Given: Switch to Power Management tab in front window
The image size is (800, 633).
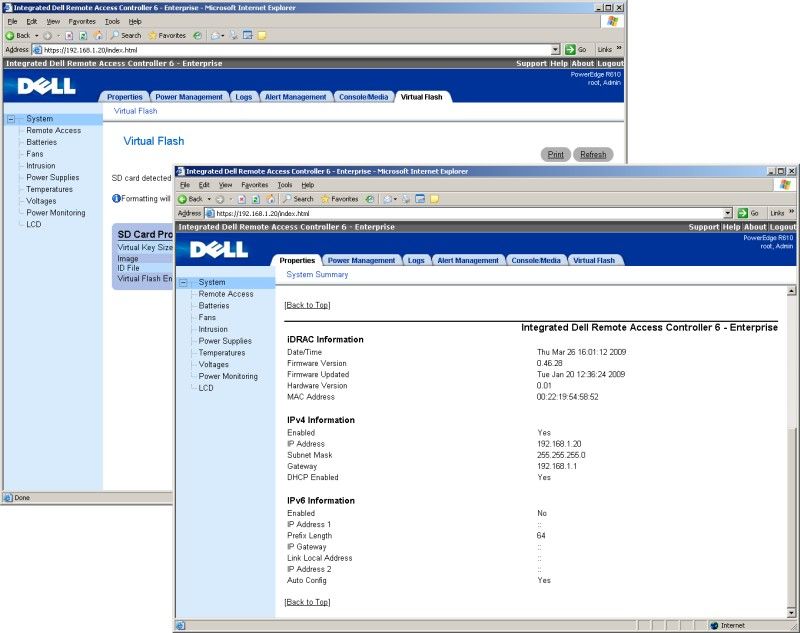Looking at the screenshot, I should tap(361, 261).
